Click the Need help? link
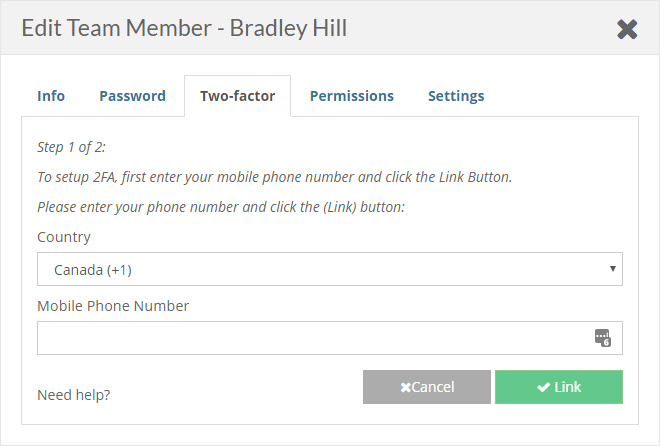Screen dimensions: 660x446 tap(73, 395)
